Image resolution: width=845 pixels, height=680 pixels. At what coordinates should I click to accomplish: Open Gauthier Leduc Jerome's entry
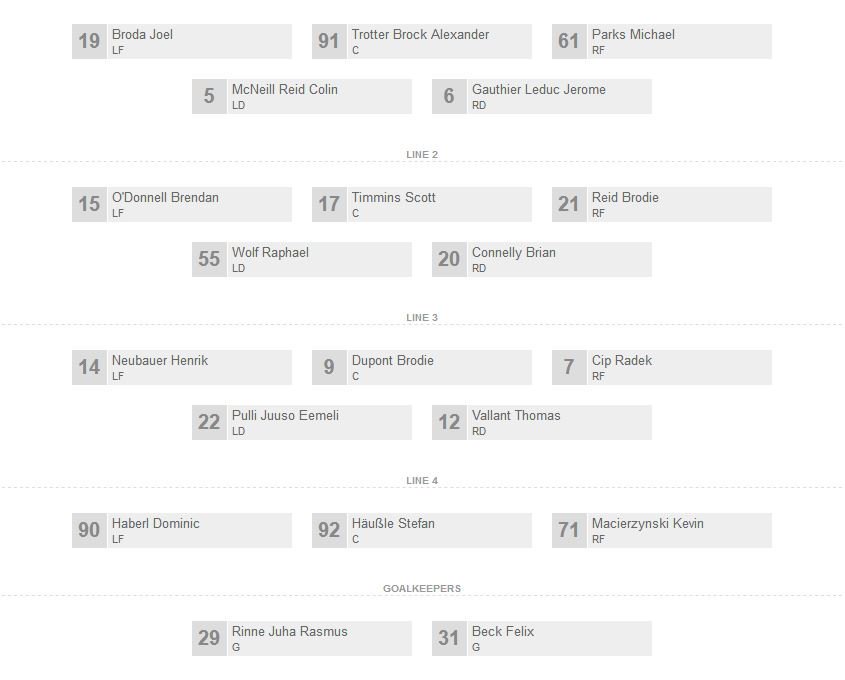[x=541, y=97]
